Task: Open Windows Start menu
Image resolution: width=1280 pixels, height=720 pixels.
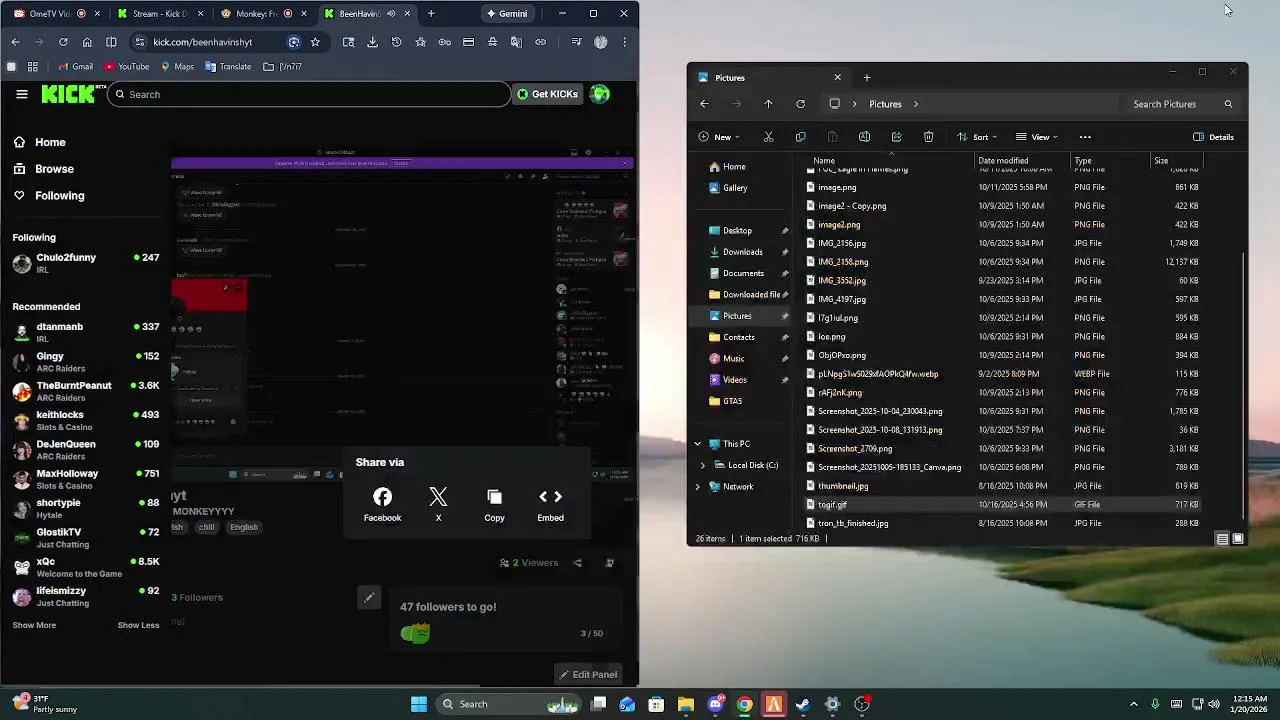Action: click(x=419, y=704)
